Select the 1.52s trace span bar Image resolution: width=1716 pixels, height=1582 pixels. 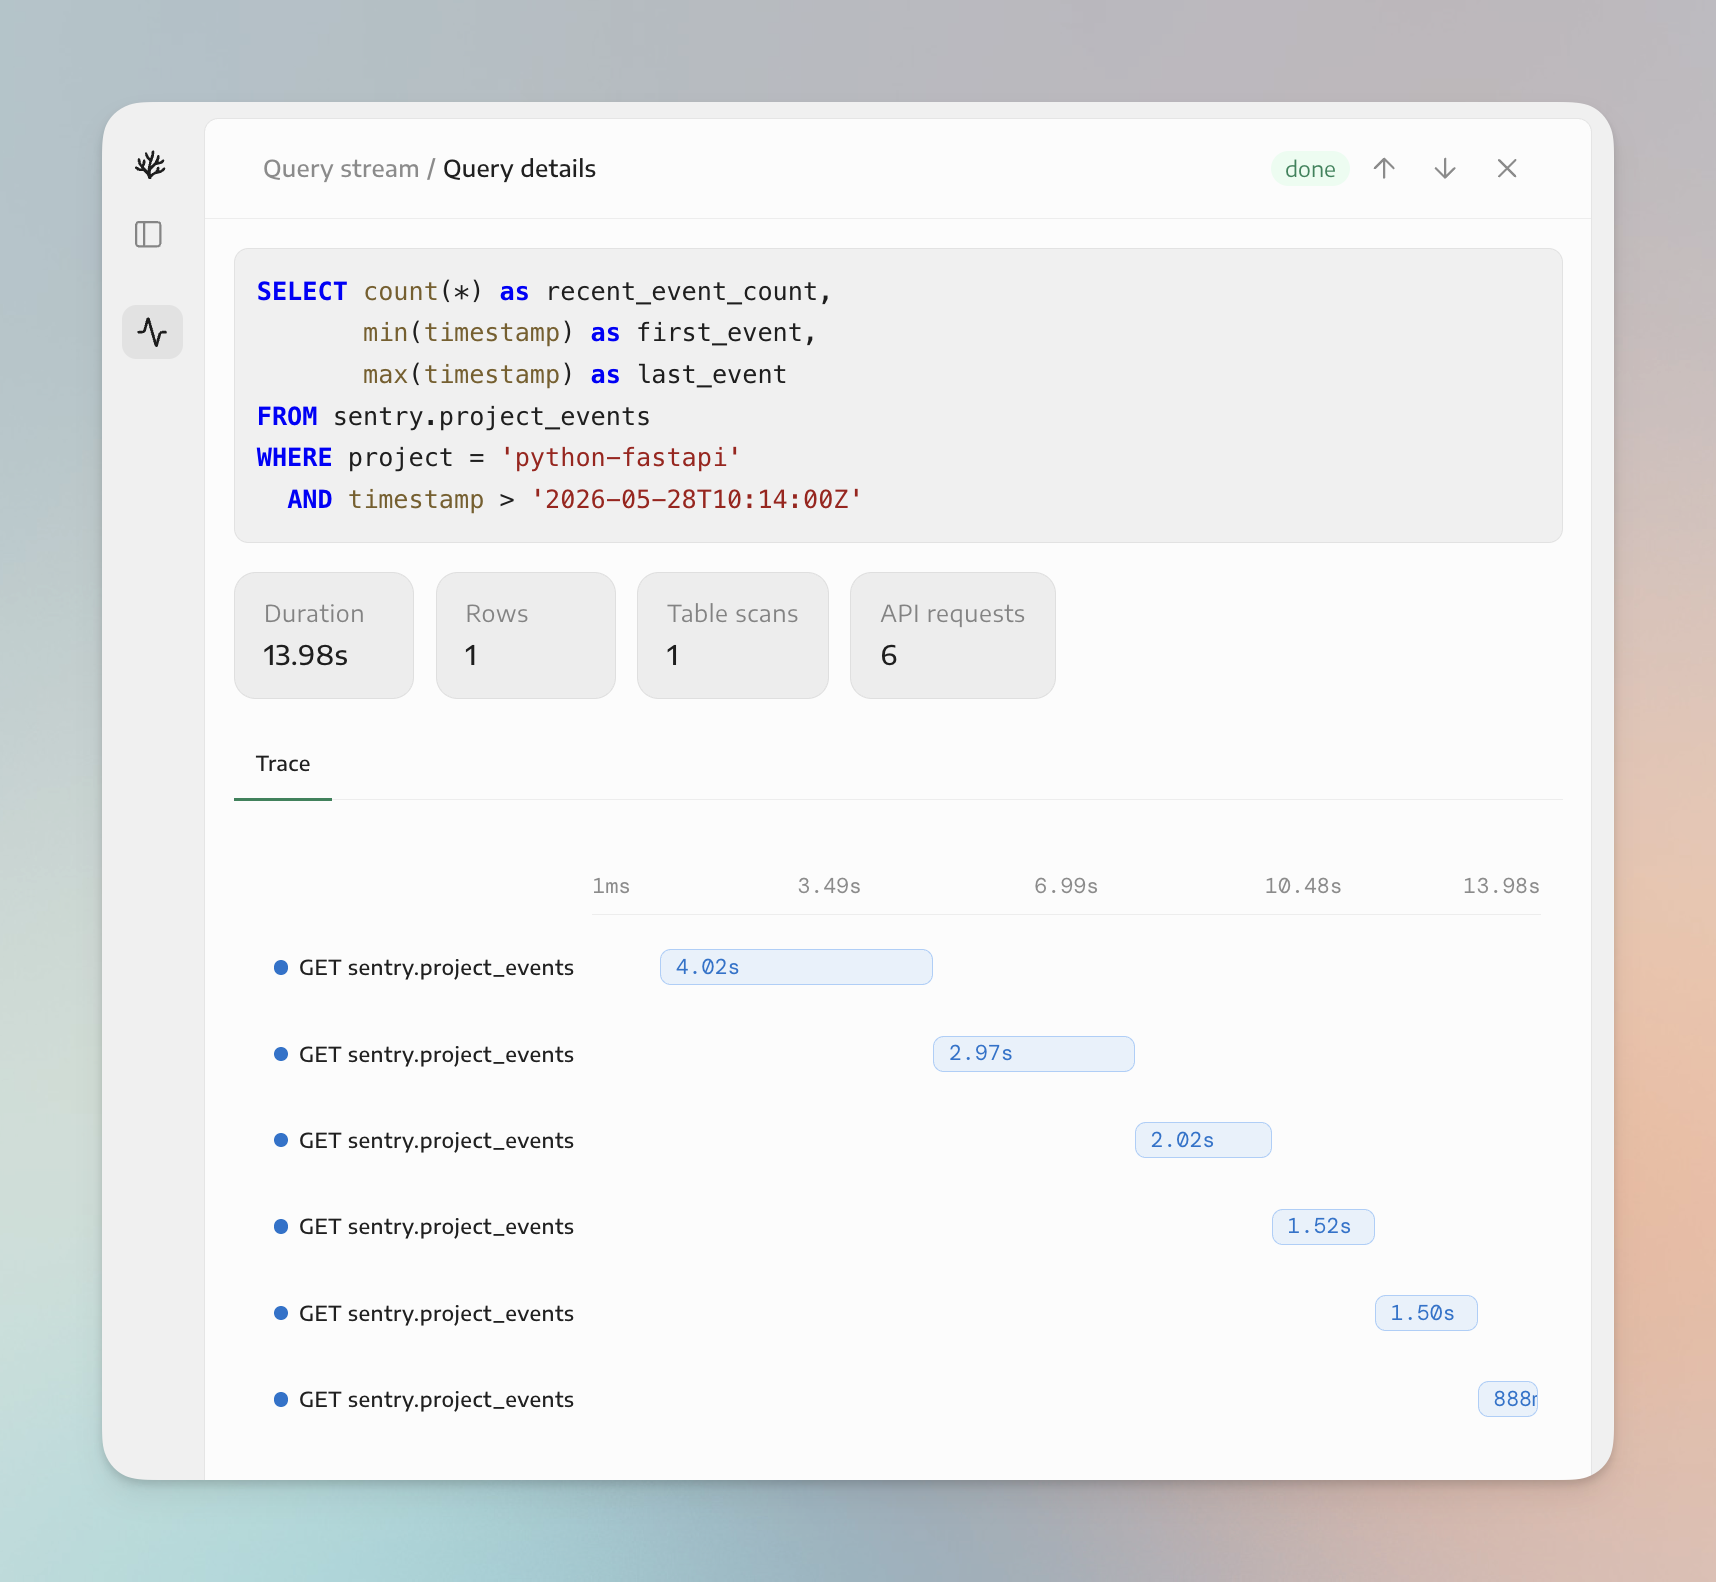pyautogui.click(x=1323, y=1227)
